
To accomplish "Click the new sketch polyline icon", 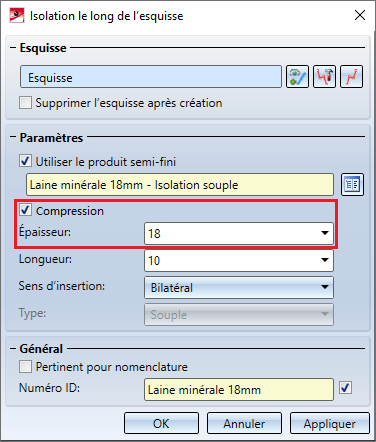I will point(351,77).
